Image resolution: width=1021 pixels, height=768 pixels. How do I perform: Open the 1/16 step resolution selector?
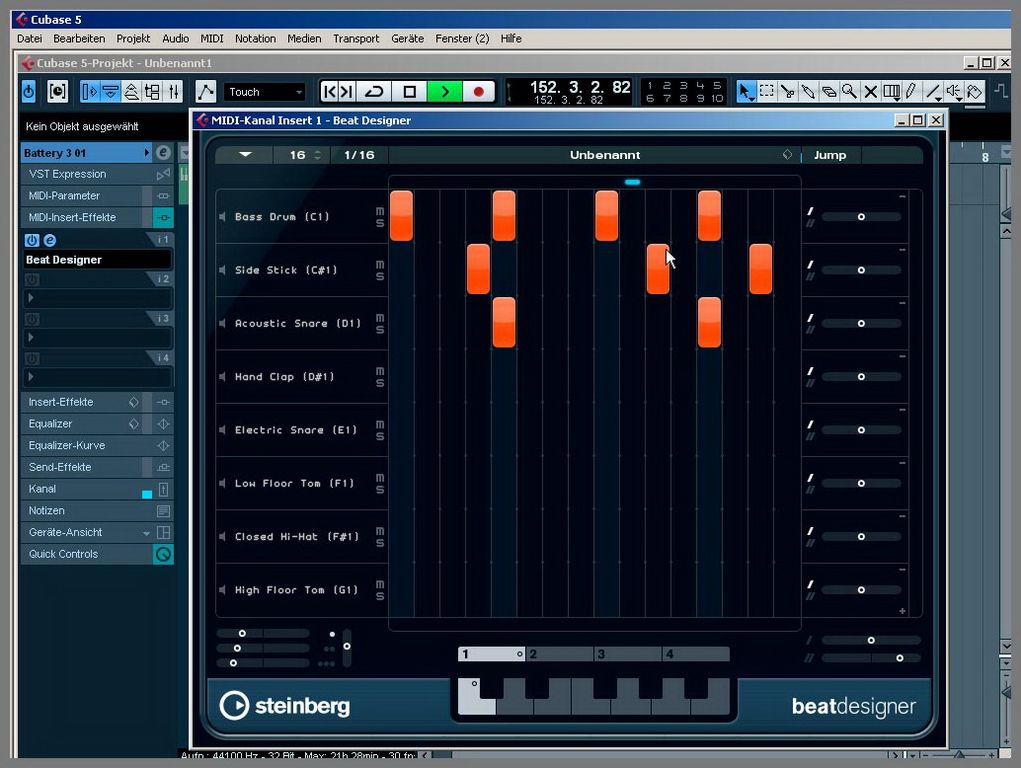tap(359, 155)
